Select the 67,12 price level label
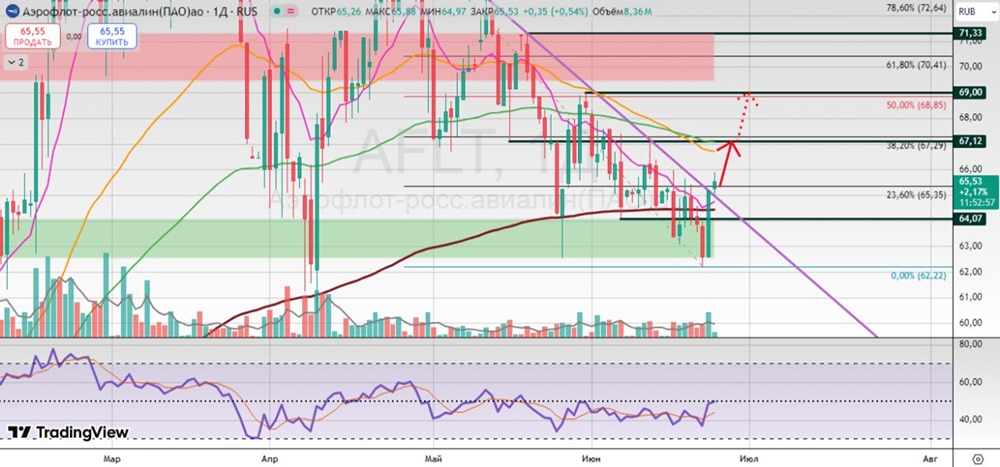The image size is (1000, 467). [x=970, y=141]
